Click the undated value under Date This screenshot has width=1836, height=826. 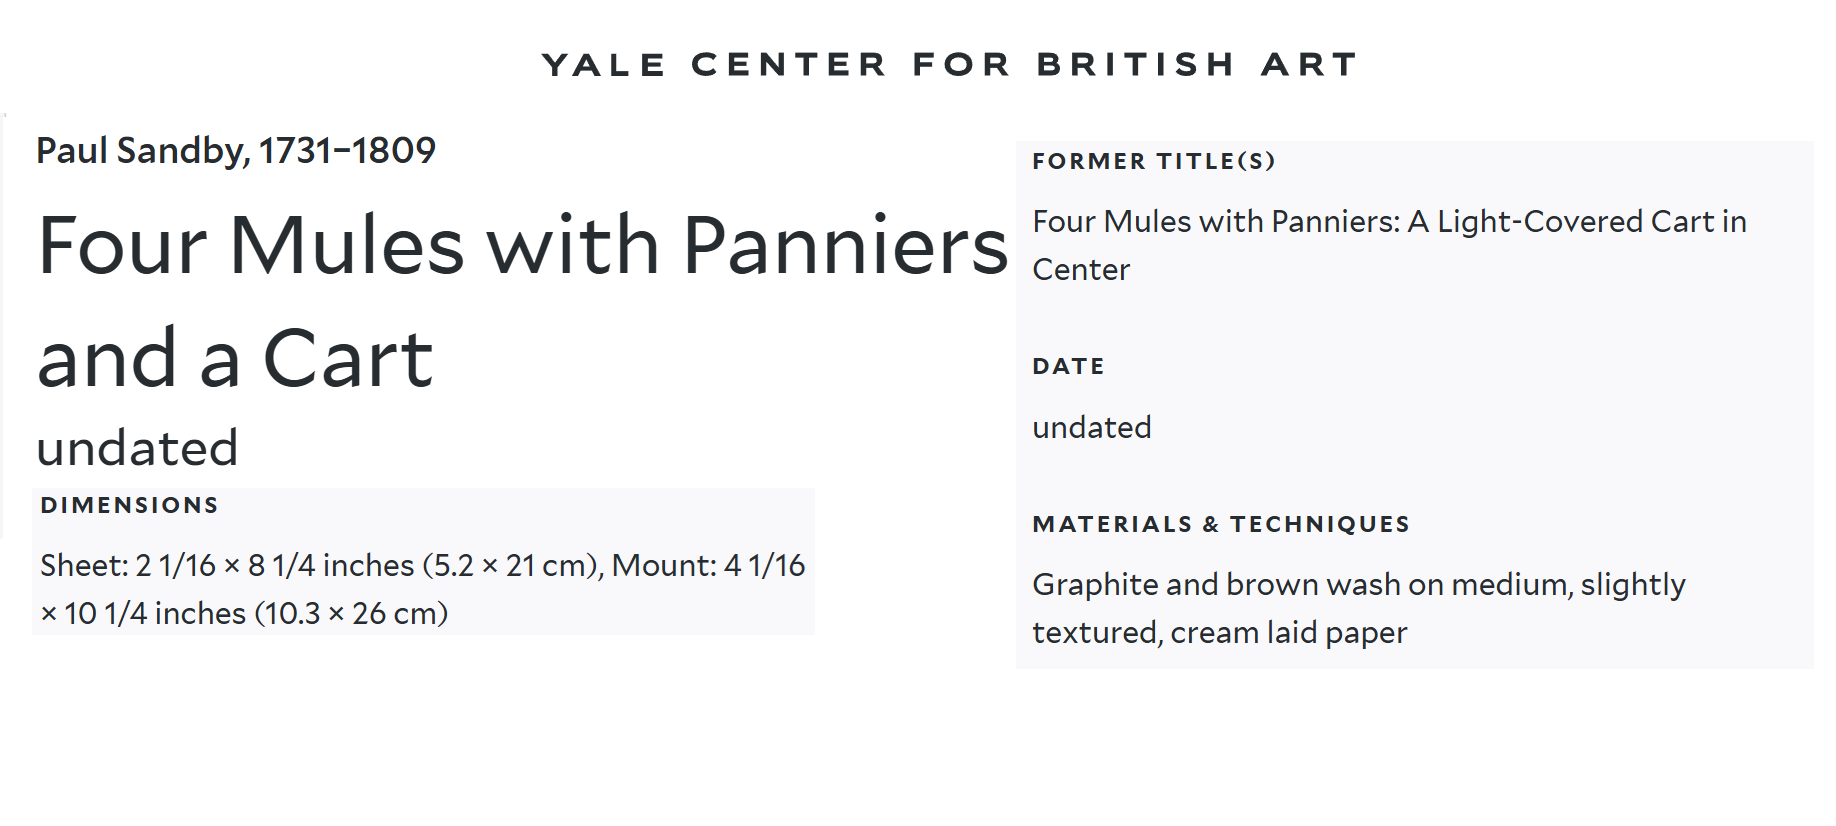click(x=1092, y=427)
